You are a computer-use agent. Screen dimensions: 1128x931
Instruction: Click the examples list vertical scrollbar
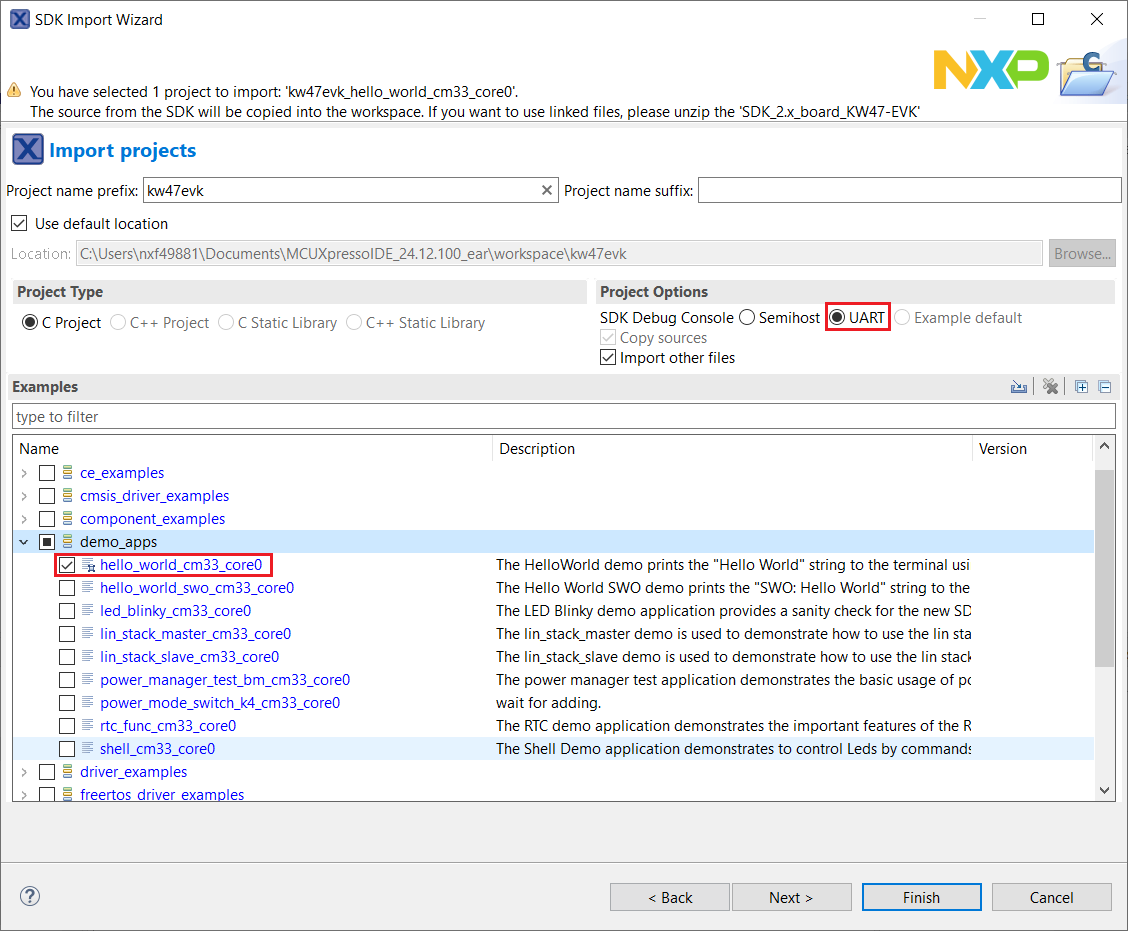1104,570
